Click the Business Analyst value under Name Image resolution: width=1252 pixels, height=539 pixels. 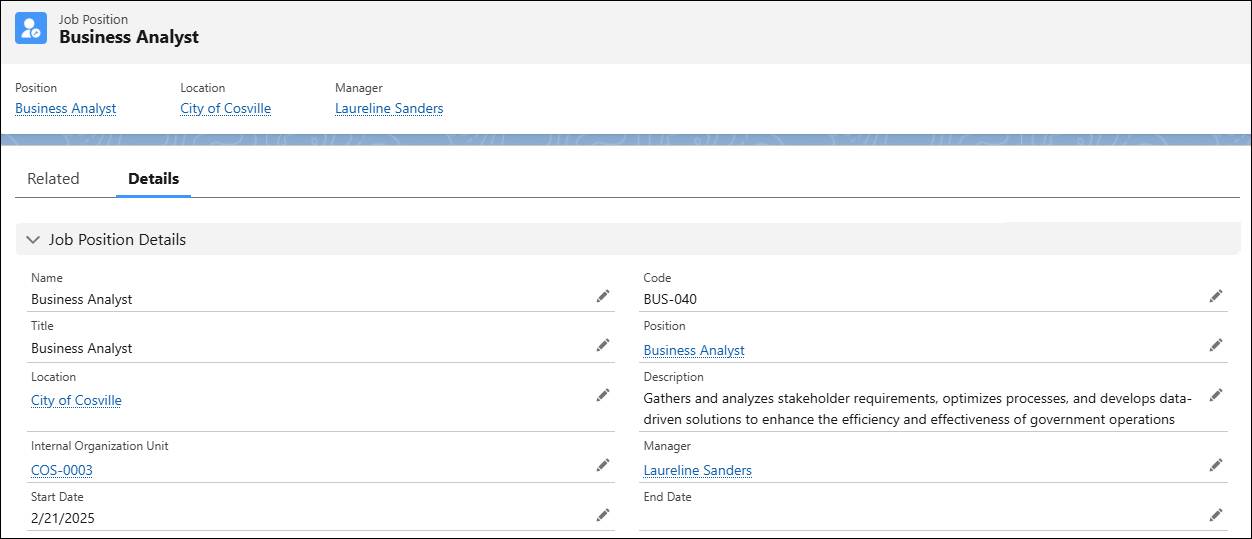point(81,299)
